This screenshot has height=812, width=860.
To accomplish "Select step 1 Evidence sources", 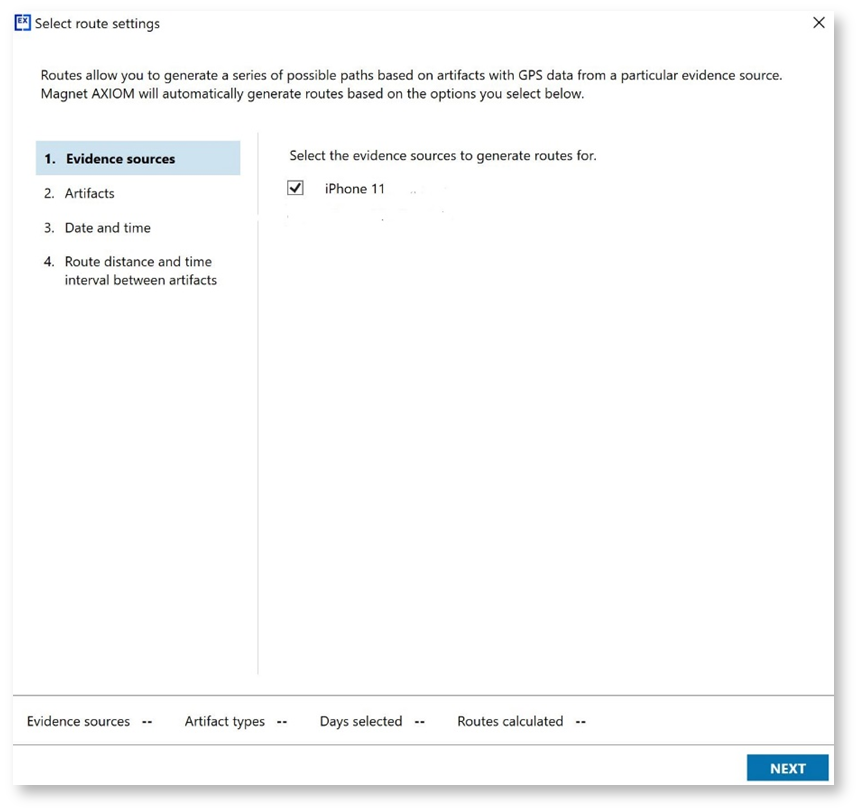I will 120,159.
